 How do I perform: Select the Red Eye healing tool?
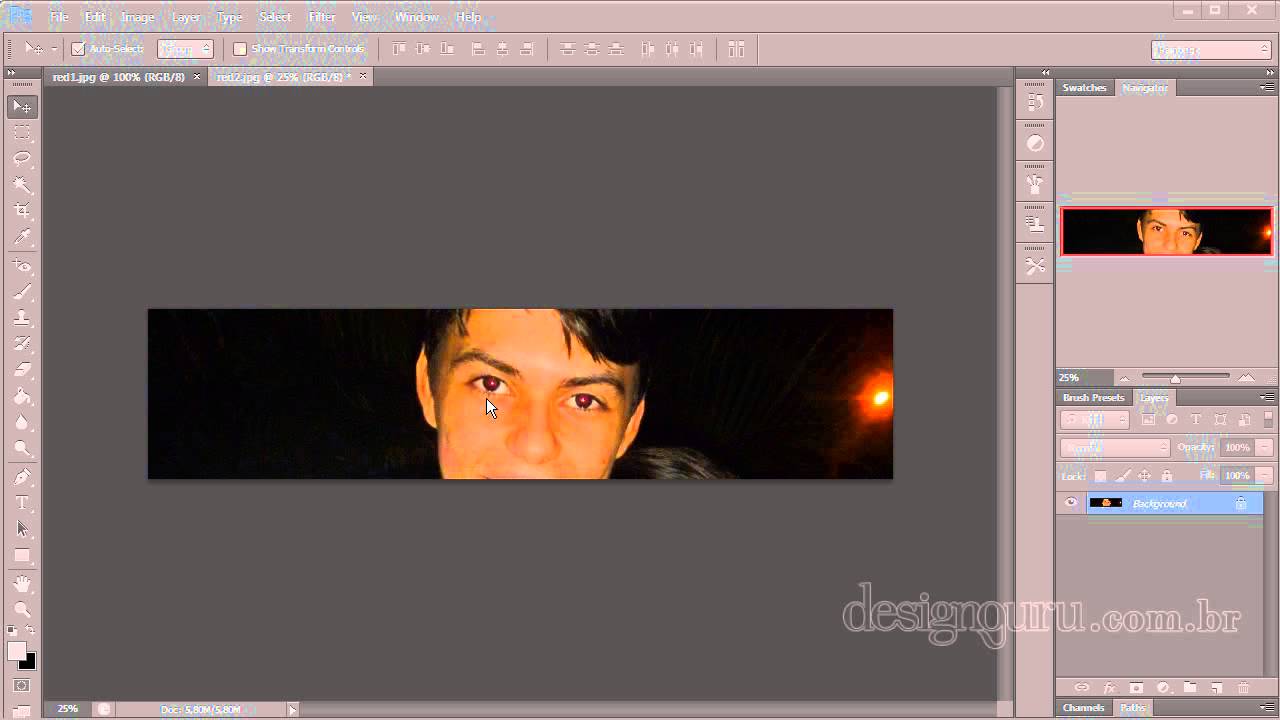[22, 266]
